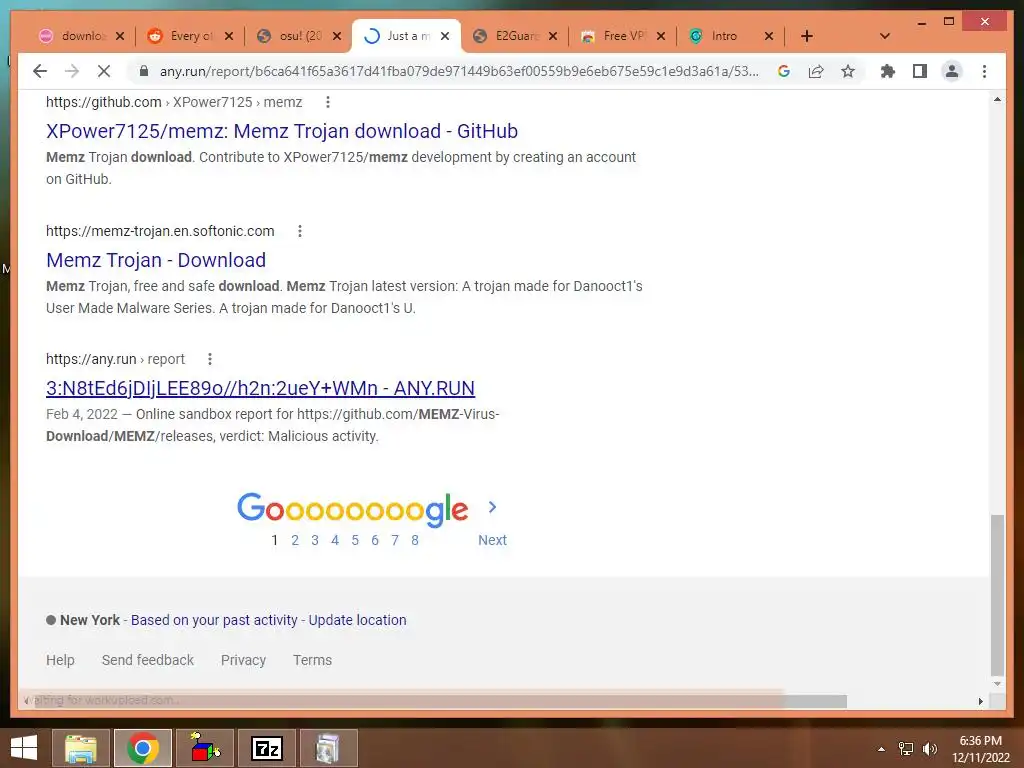Open the profile avatar menu
Image resolution: width=1024 pixels, height=768 pixels.
coord(952,71)
